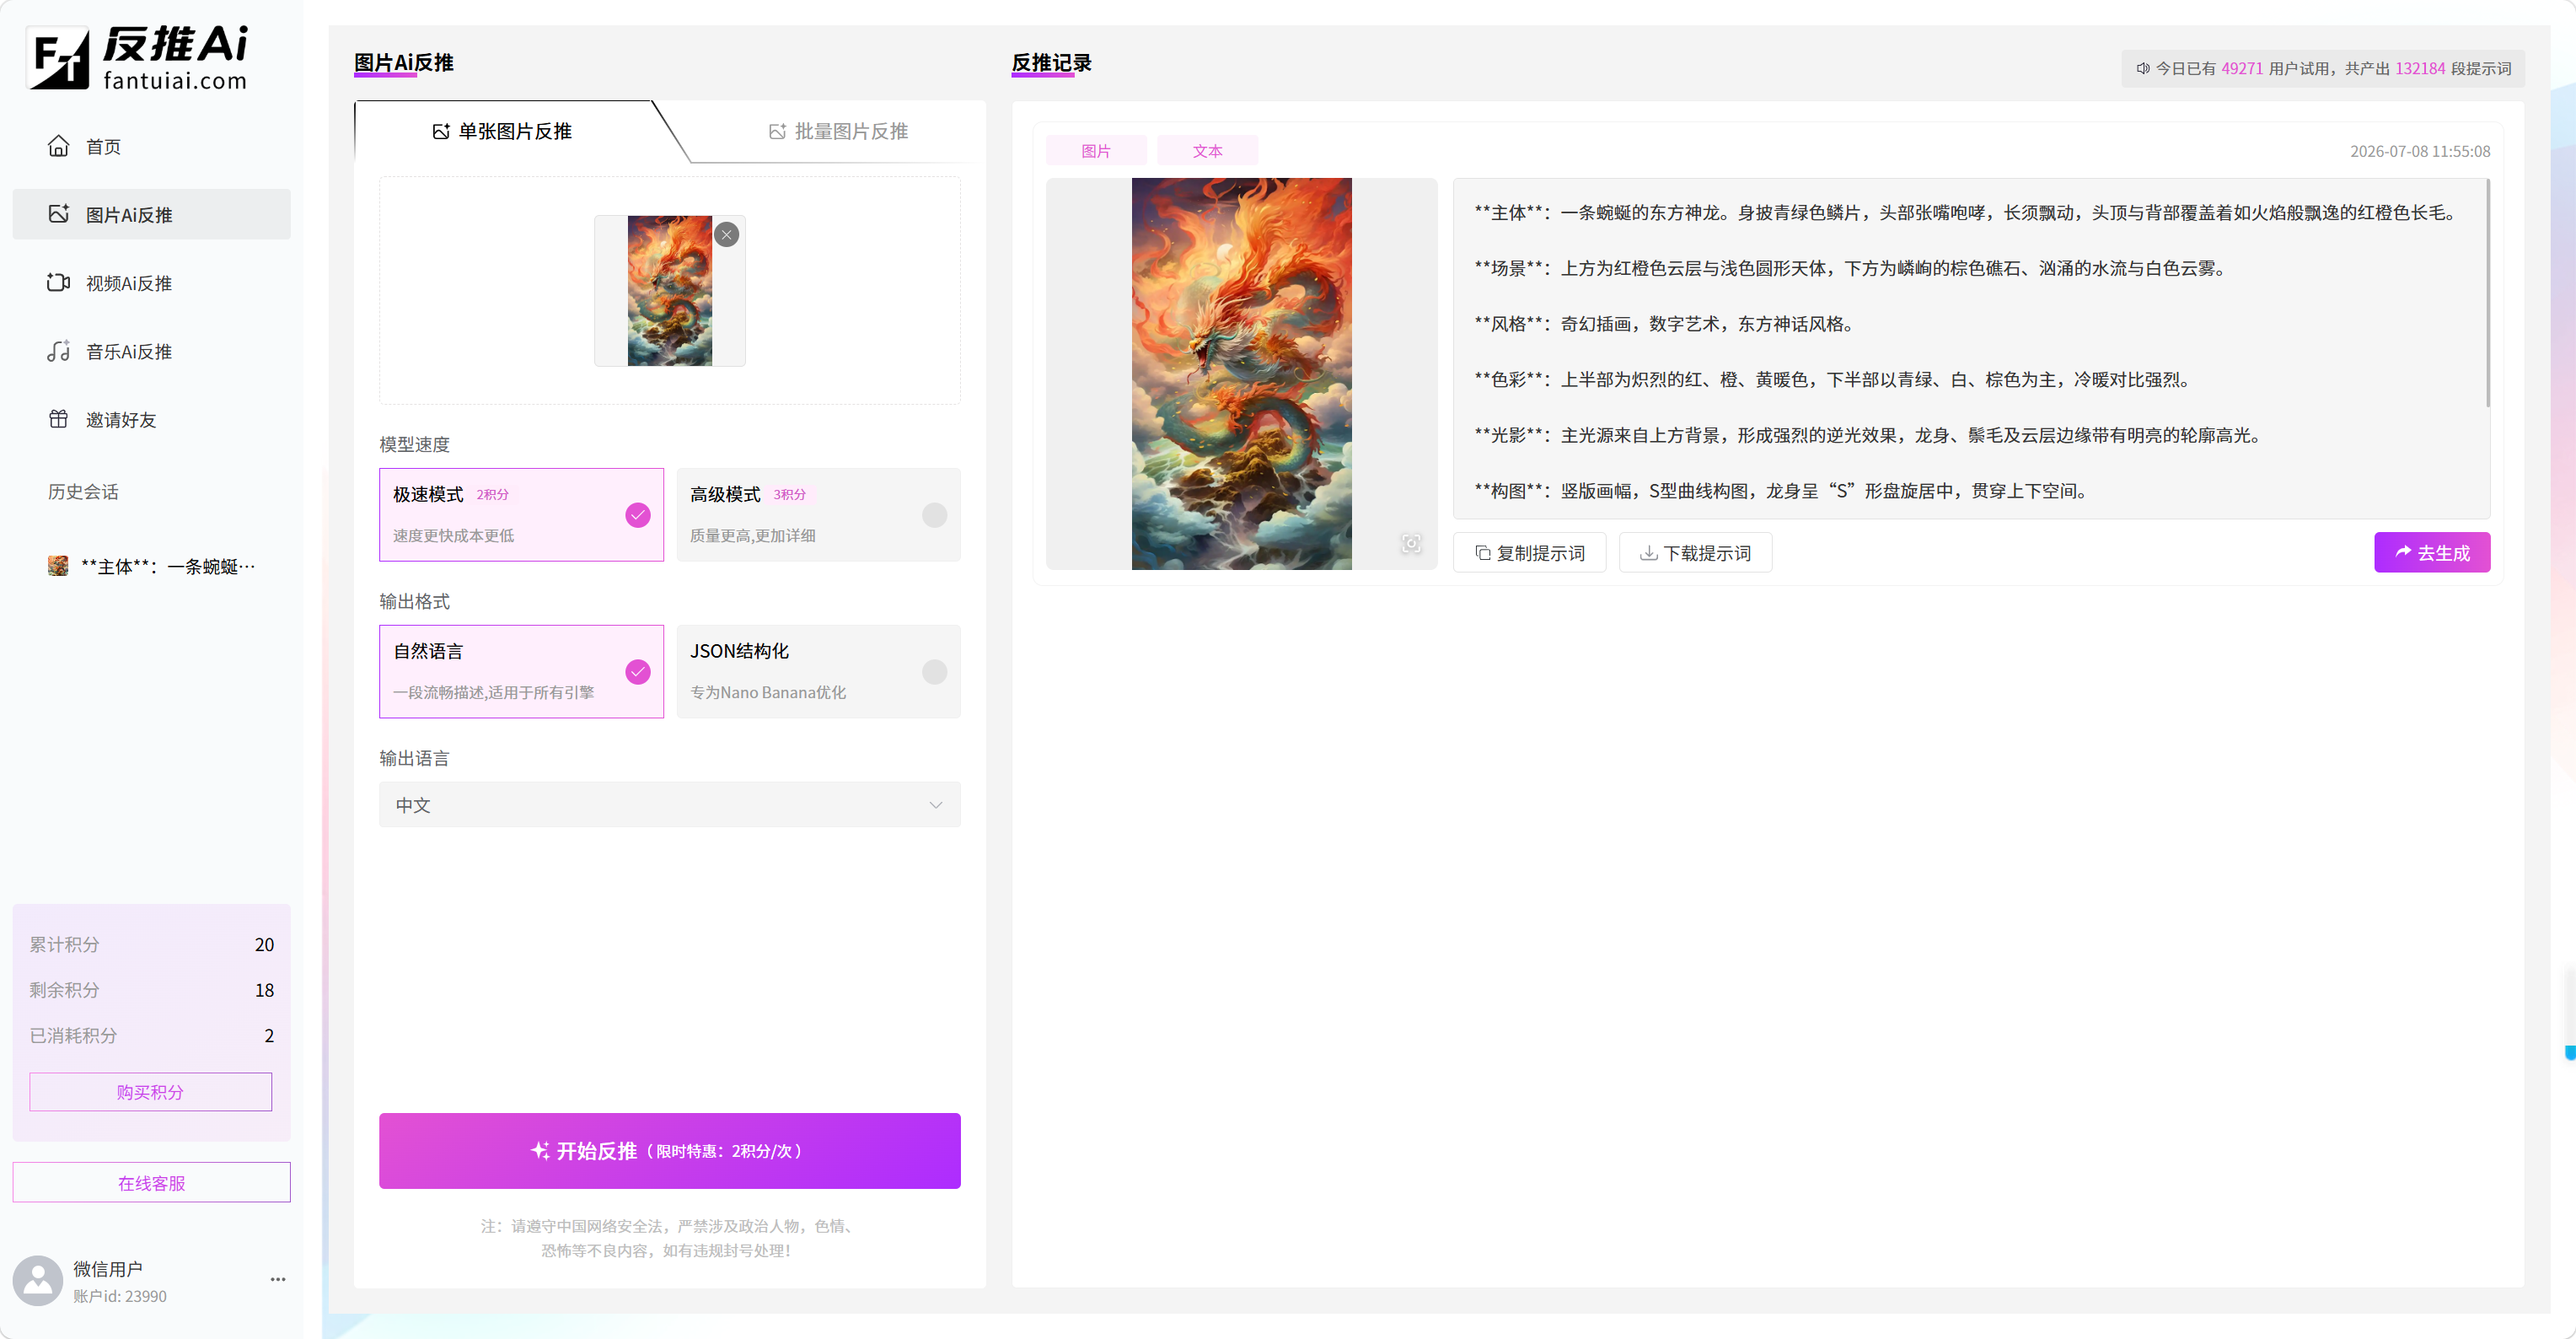The image size is (2576, 1339).
Task: Choose JSON结构化 output format
Action: [818, 672]
